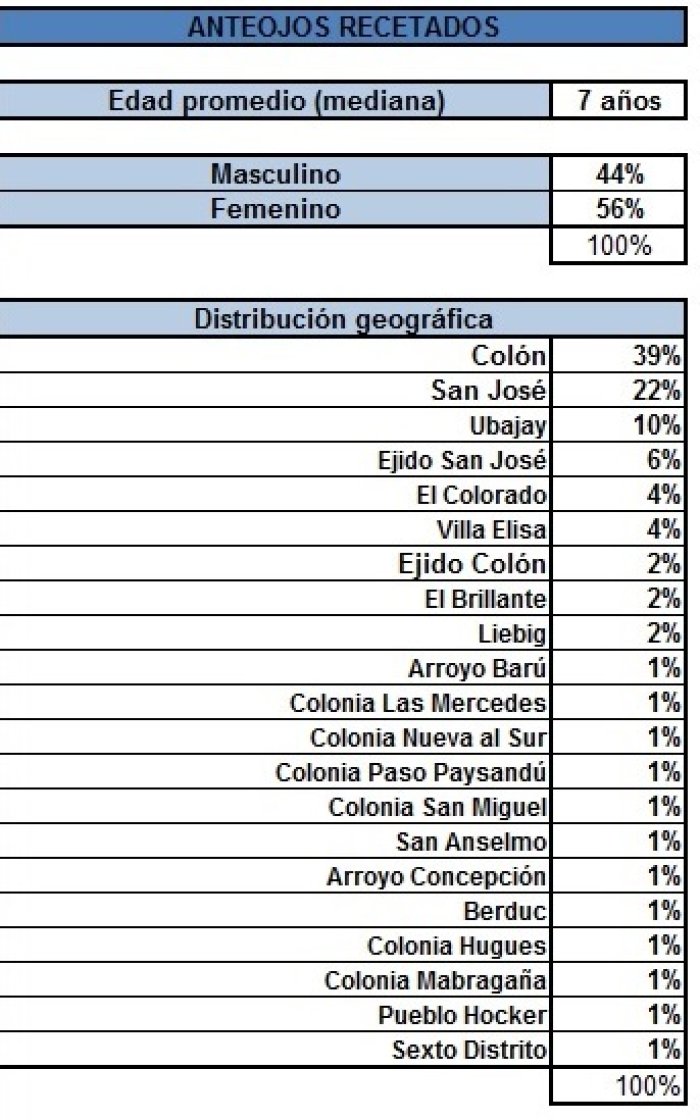700x1120 pixels.
Task: Click the Villa Elisa location cell
Action: pyautogui.click(x=276, y=529)
